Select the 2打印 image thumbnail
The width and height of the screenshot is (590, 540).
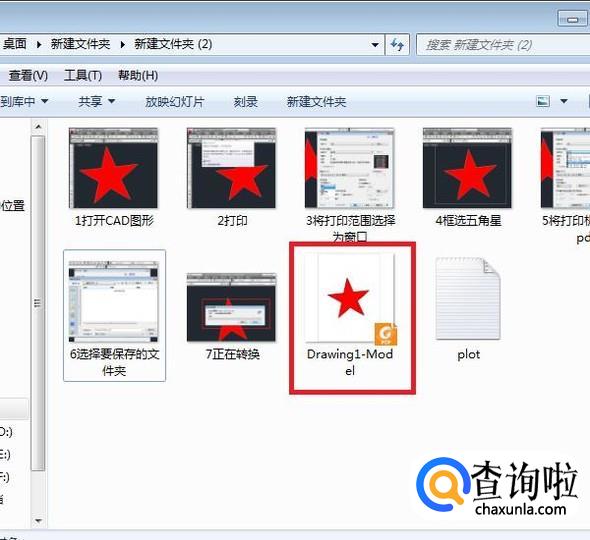point(231,168)
